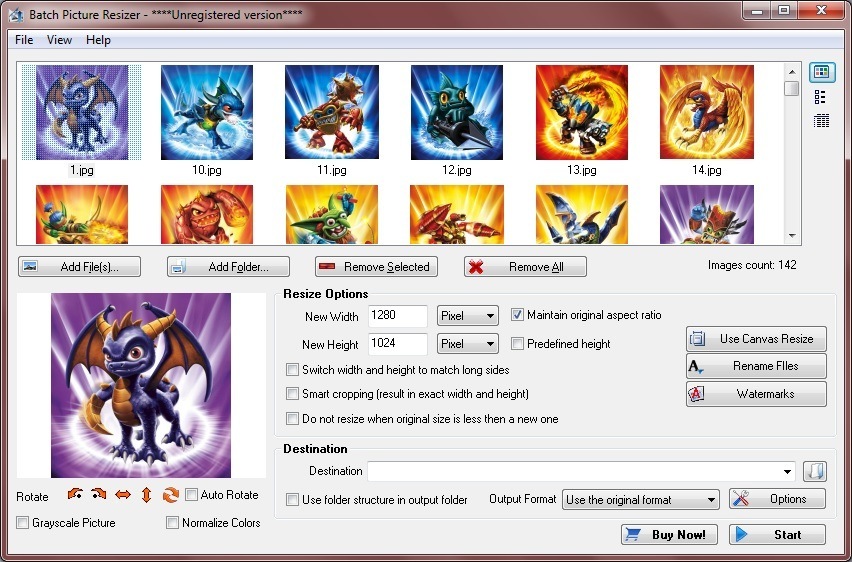Select the 12.jpg thumbnail

(456, 113)
